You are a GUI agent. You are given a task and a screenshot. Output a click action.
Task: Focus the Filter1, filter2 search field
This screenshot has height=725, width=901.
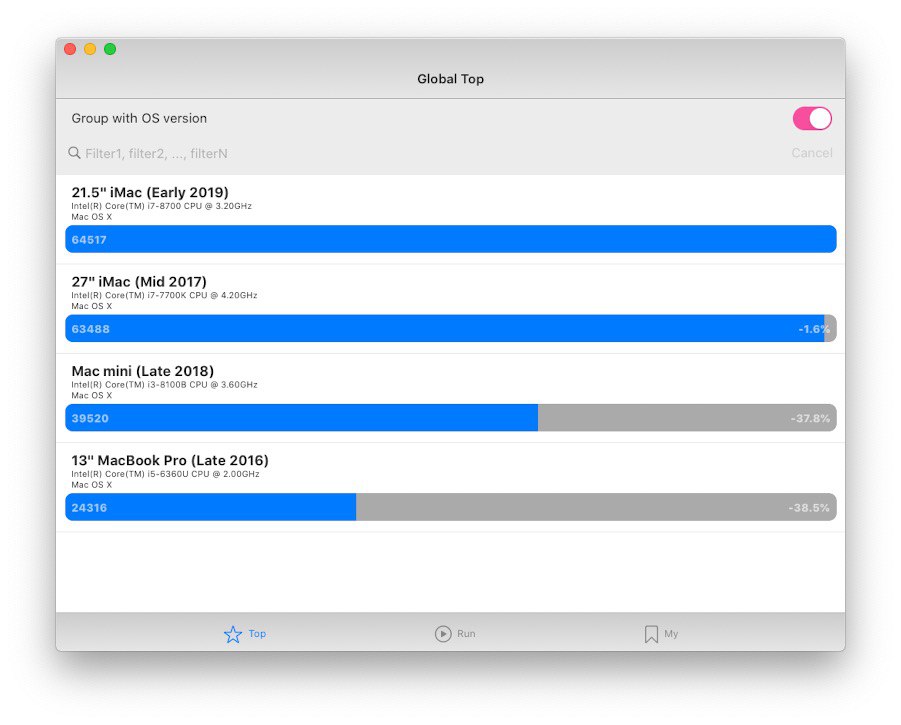click(x=425, y=153)
